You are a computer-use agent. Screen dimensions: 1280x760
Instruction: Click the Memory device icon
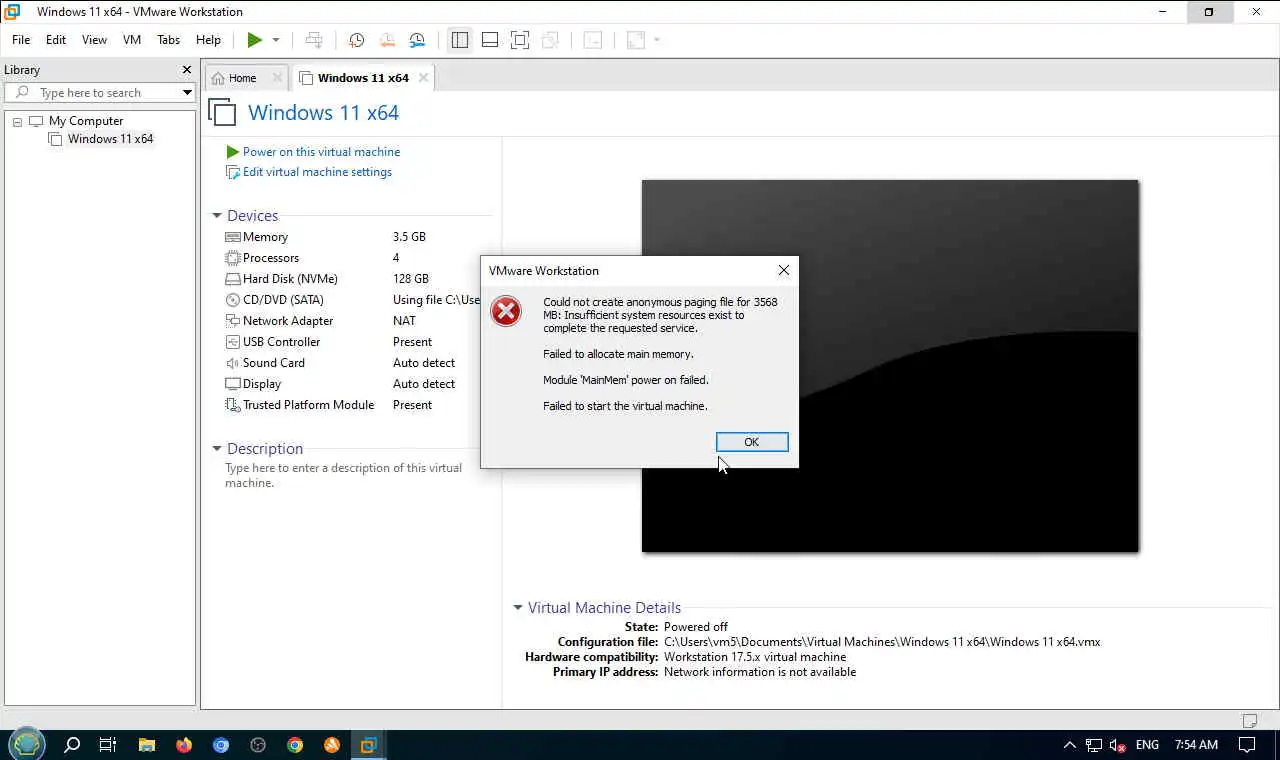click(x=233, y=237)
